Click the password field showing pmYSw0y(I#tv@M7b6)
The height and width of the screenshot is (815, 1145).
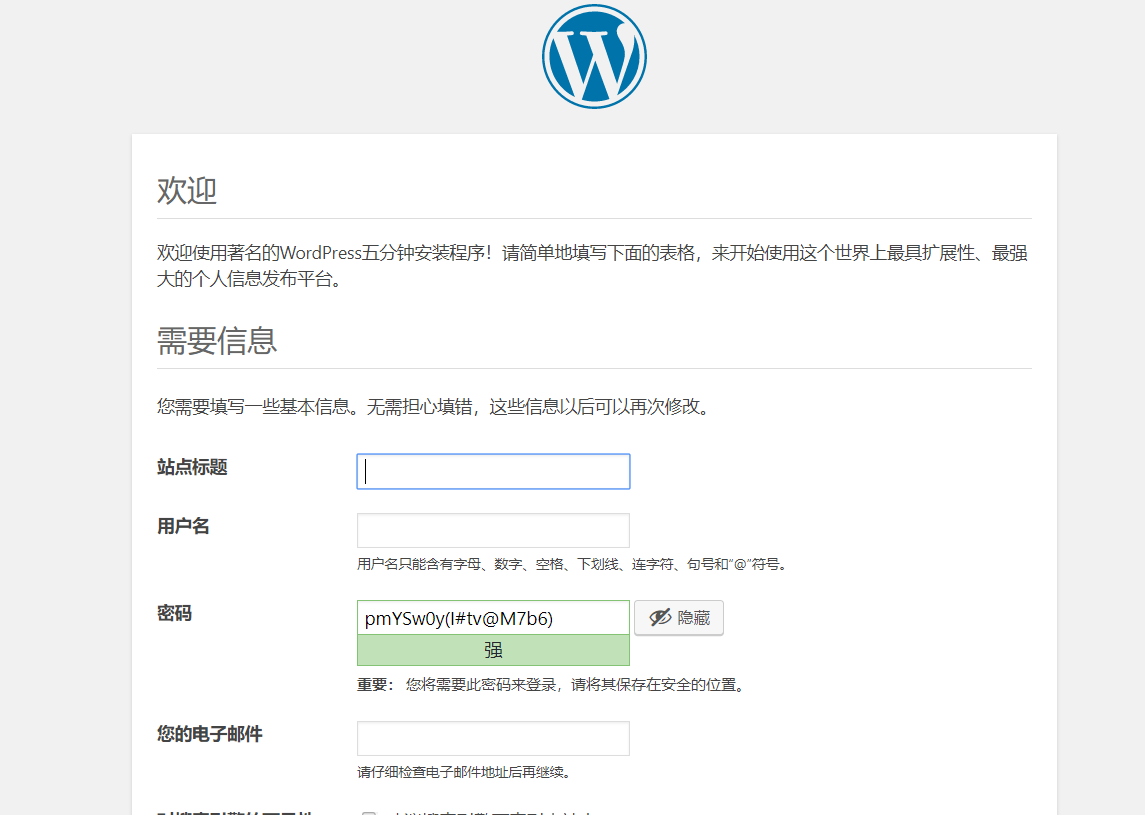pyautogui.click(x=493, y=618)
